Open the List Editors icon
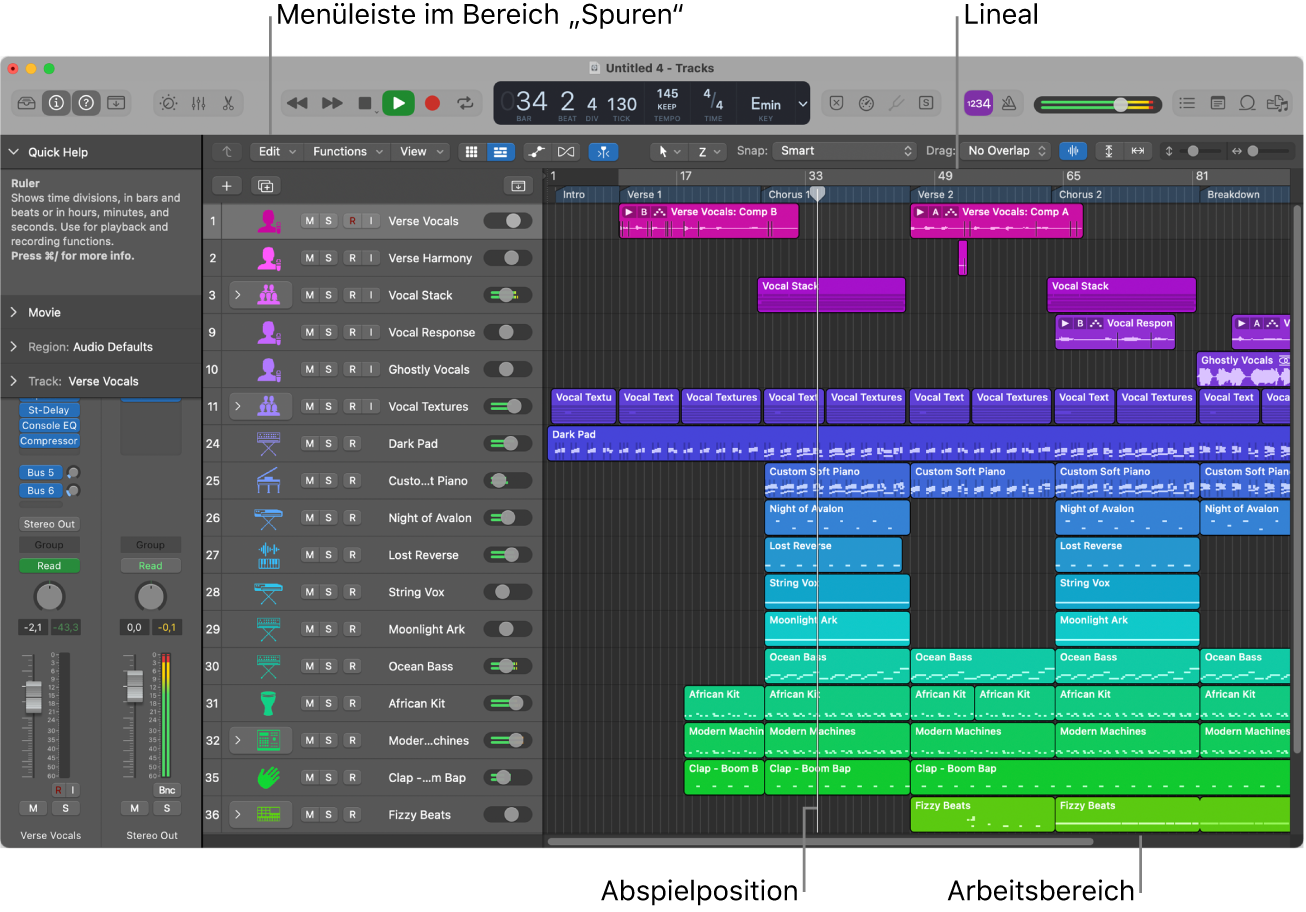This screenshot has height=912, width=1306. [1187, 103]
